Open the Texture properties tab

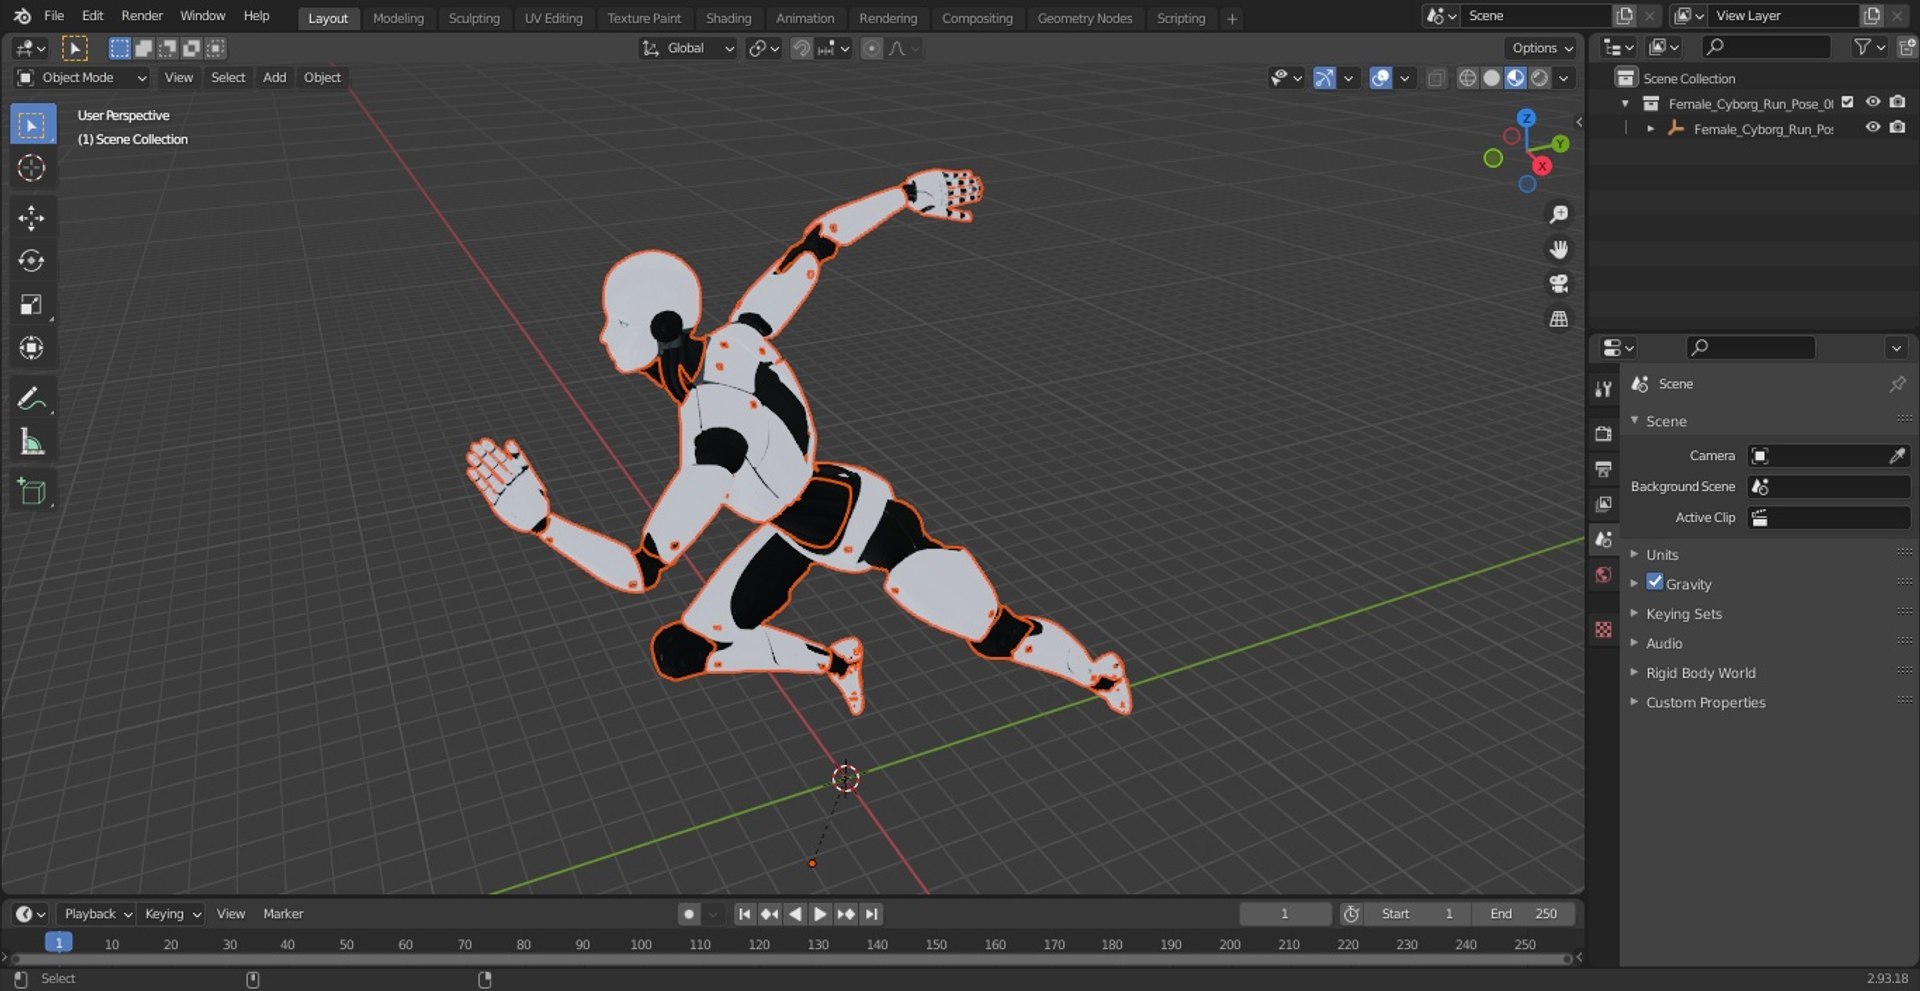click(1604, 629)
